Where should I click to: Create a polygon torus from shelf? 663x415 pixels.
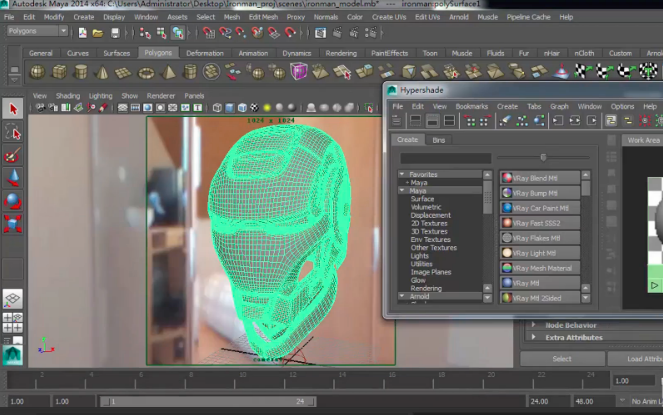pos(146,72)
